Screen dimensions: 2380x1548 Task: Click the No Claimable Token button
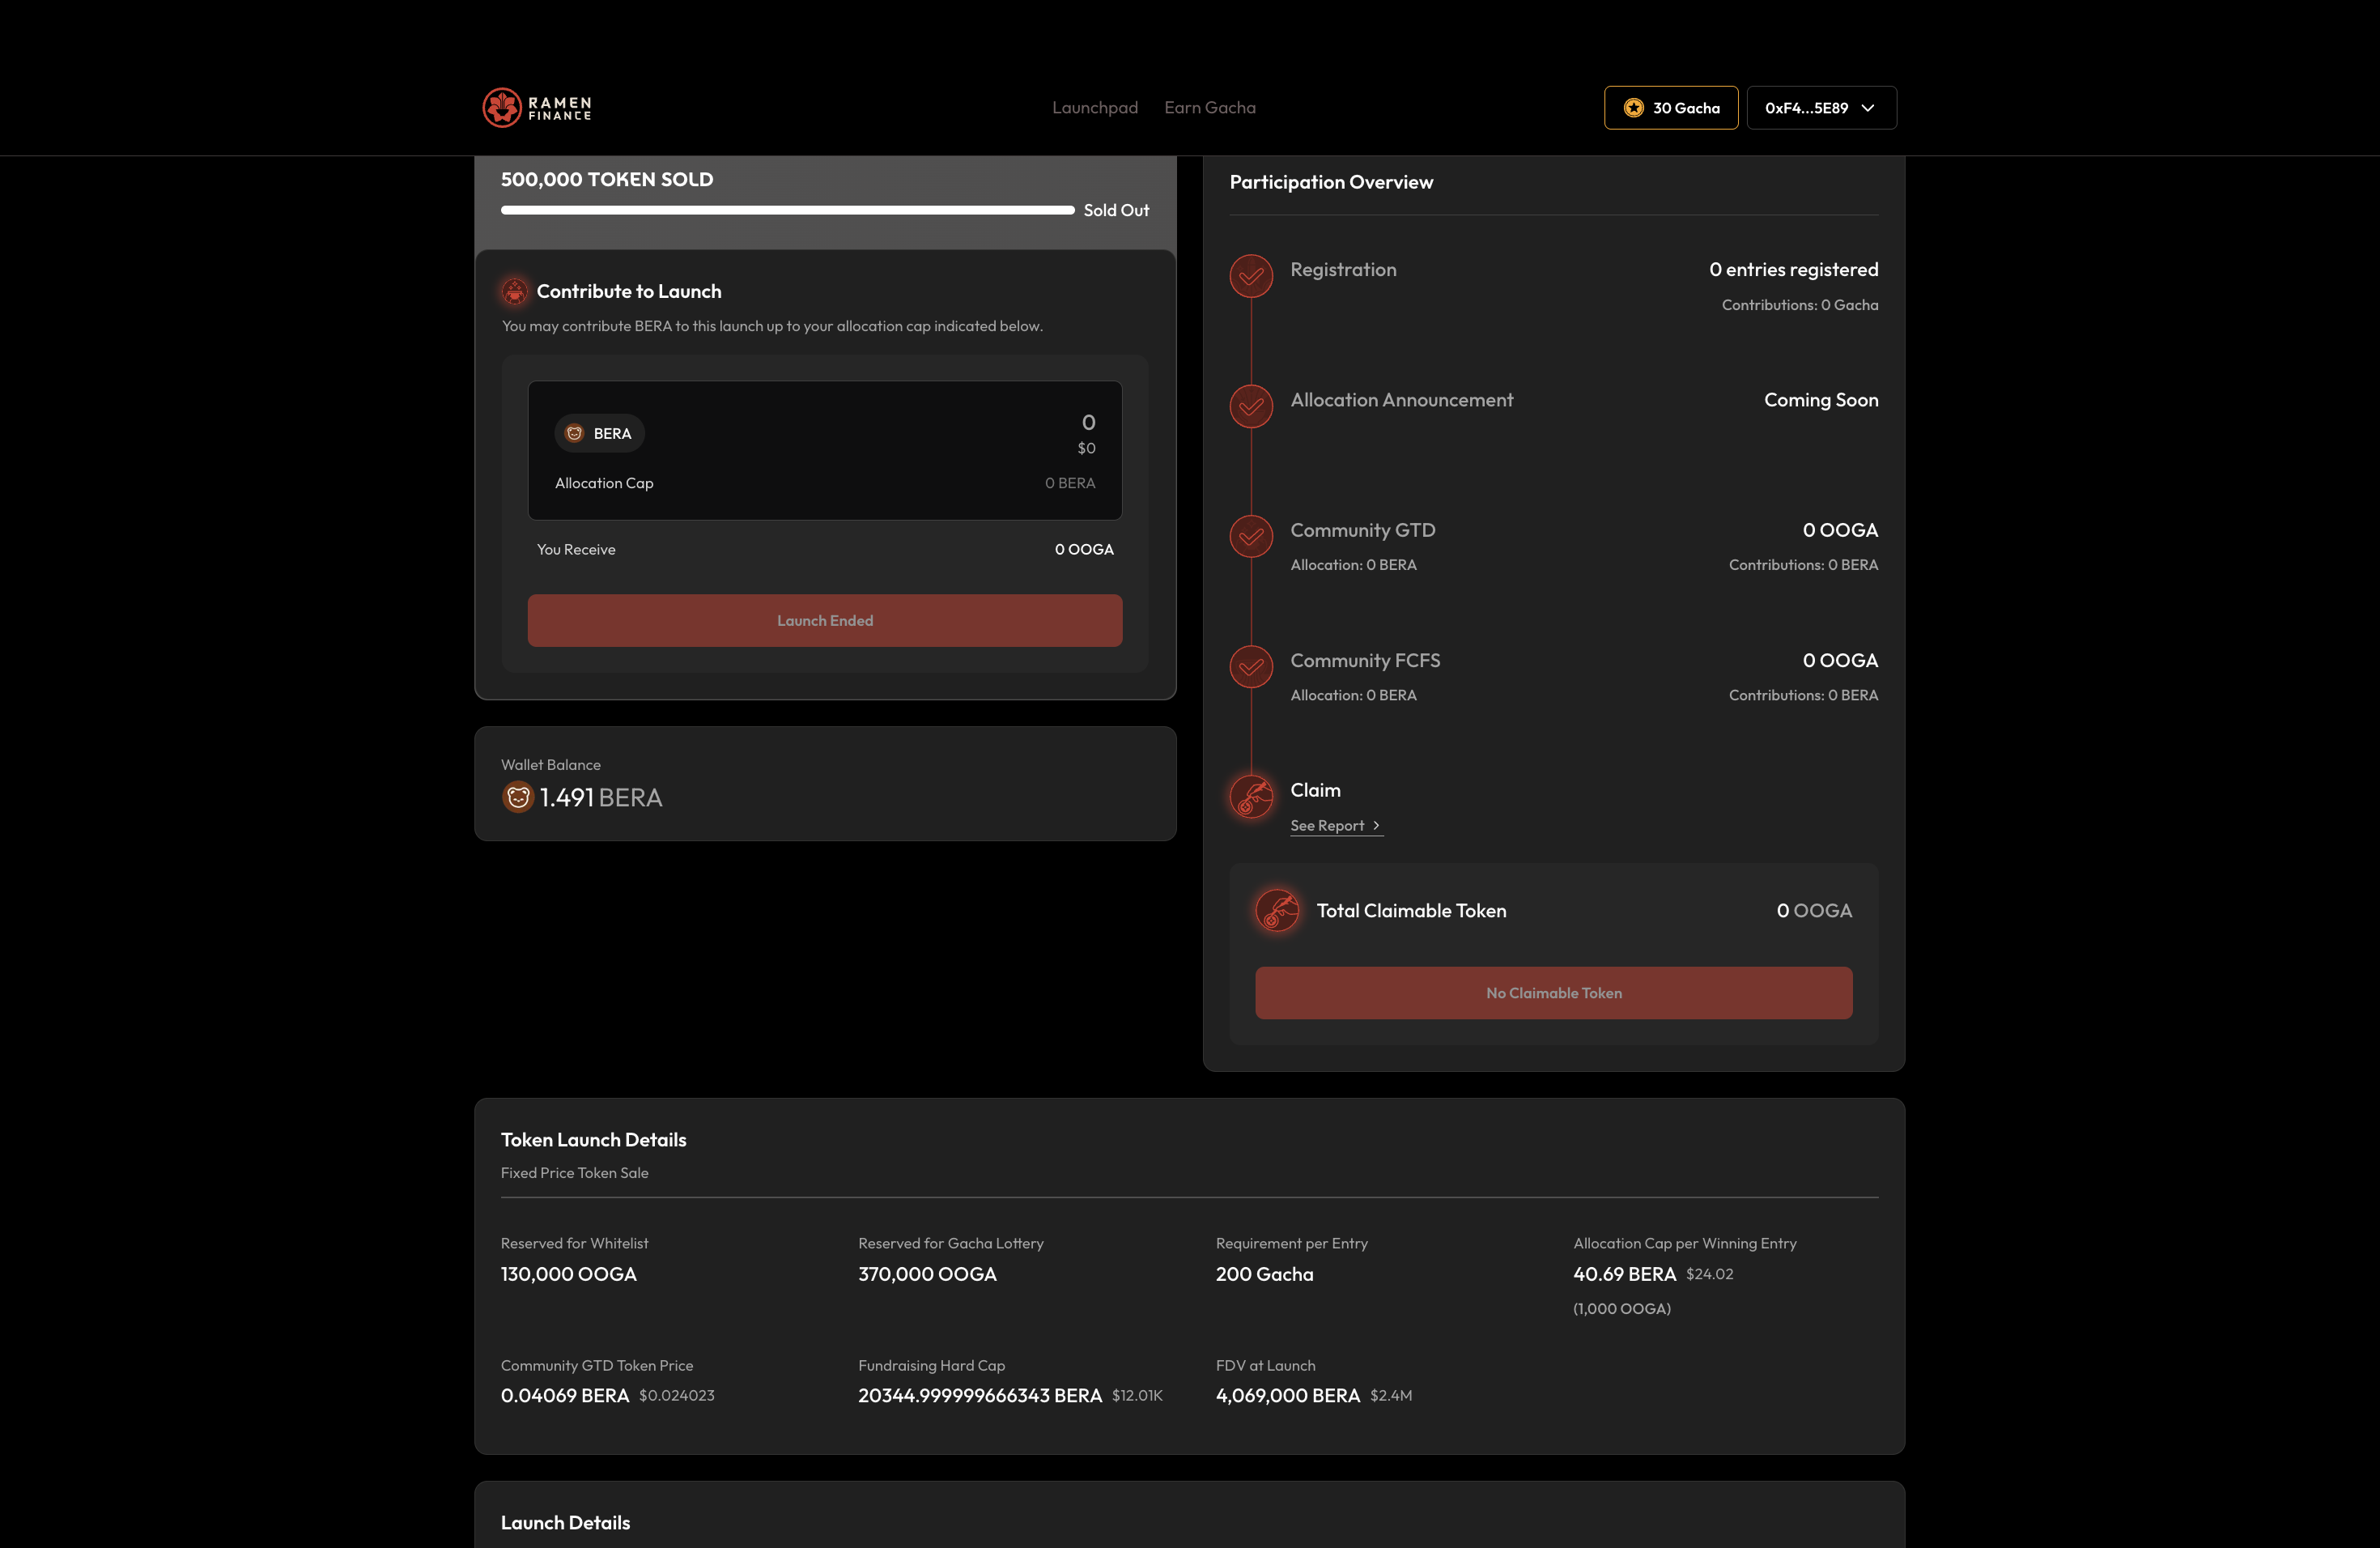pyautogui.click(x=1553, y=993)
